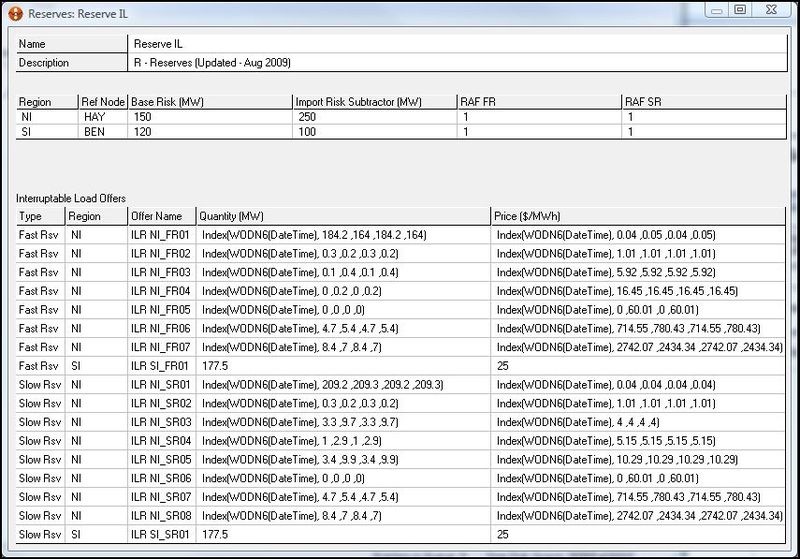Select offer 'ILR SI_SR01'
This screenshot has width=800, height=559.
162,535
